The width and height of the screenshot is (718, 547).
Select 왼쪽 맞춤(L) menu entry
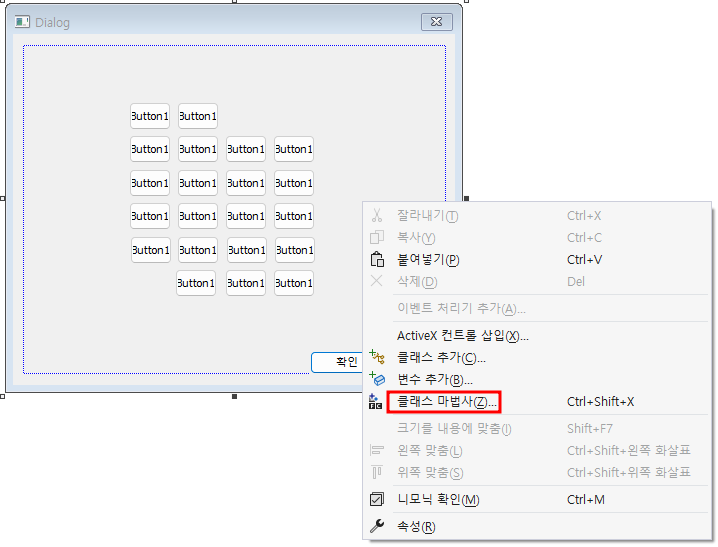pos(430,450)
